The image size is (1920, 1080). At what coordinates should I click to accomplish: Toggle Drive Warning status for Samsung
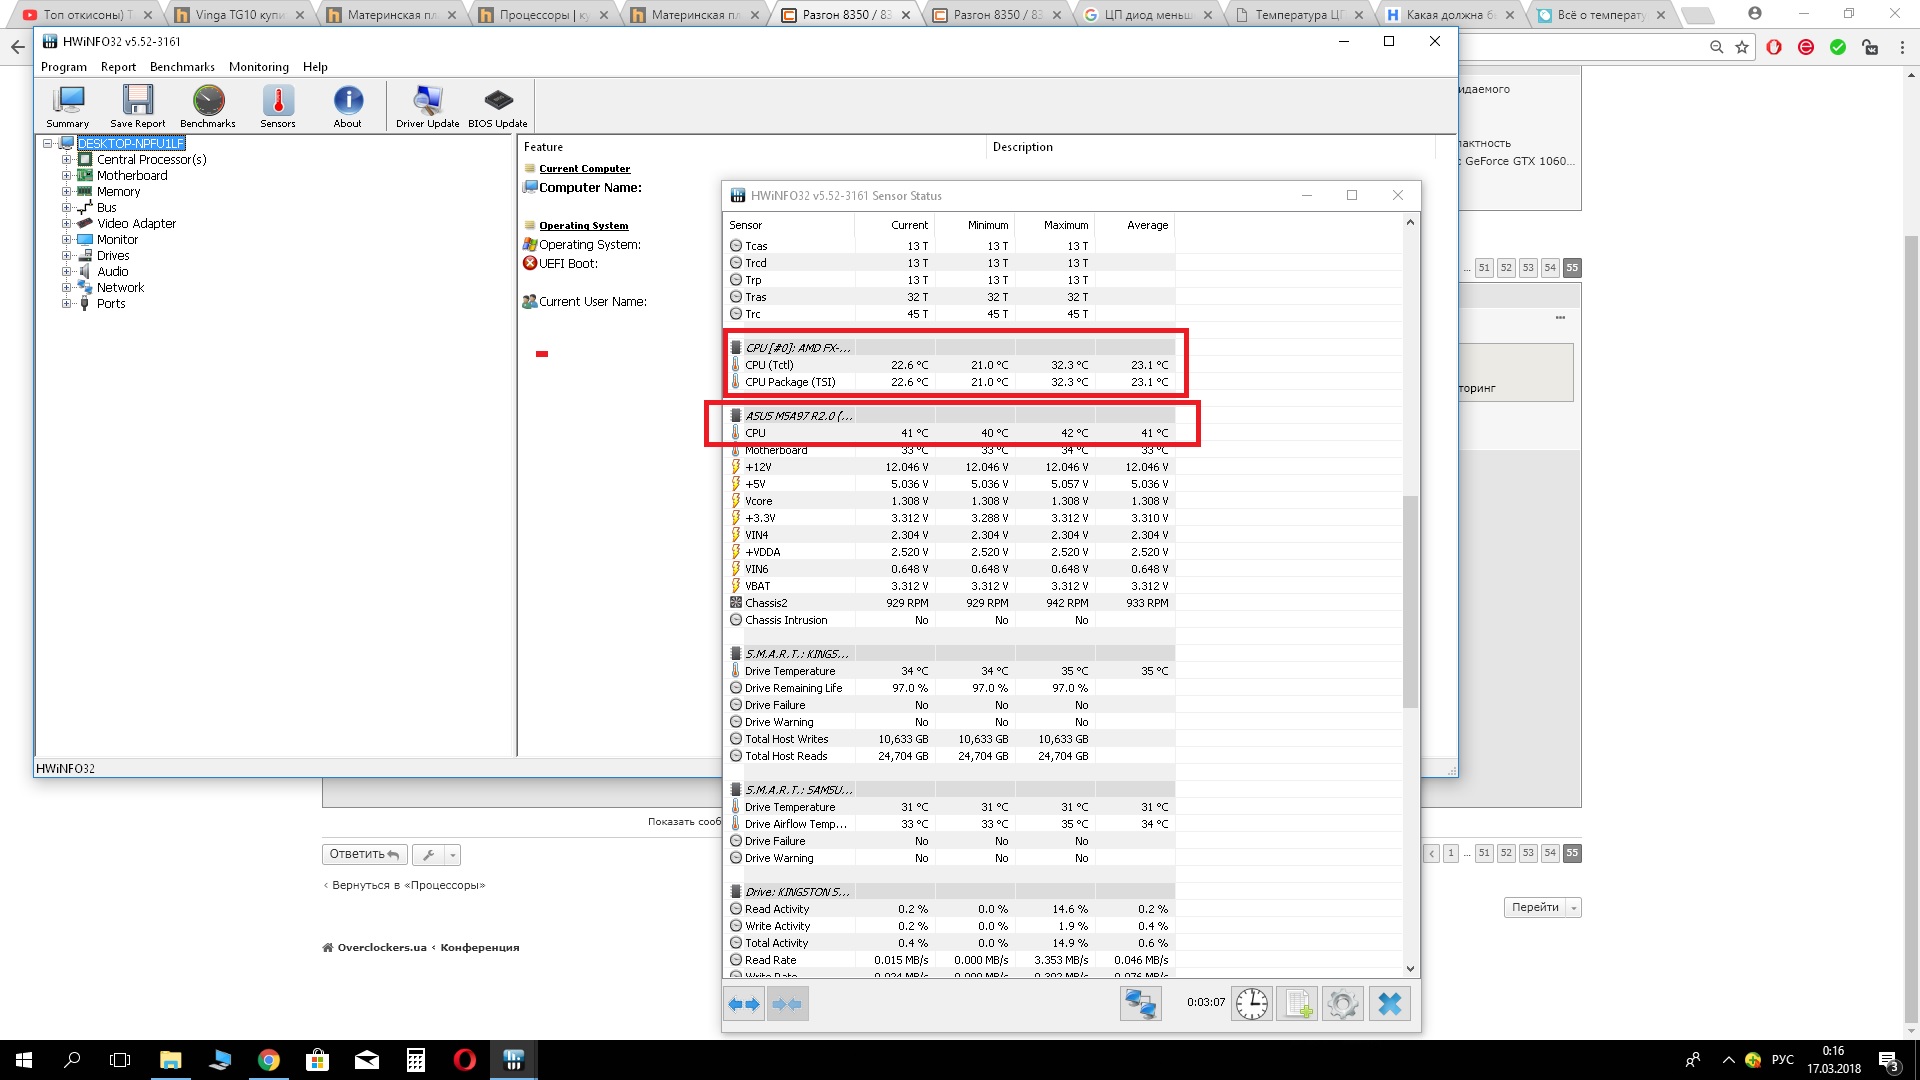click(x=779, y=857)
